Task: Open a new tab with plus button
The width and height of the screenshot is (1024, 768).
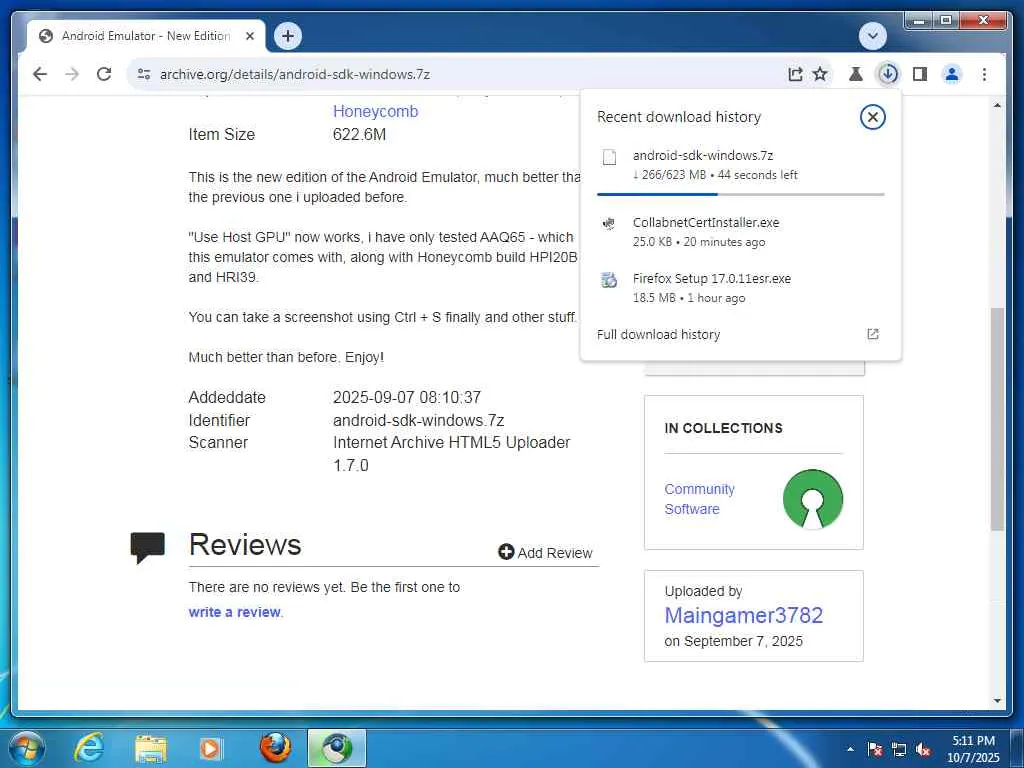Action: (x=288, y=36)
